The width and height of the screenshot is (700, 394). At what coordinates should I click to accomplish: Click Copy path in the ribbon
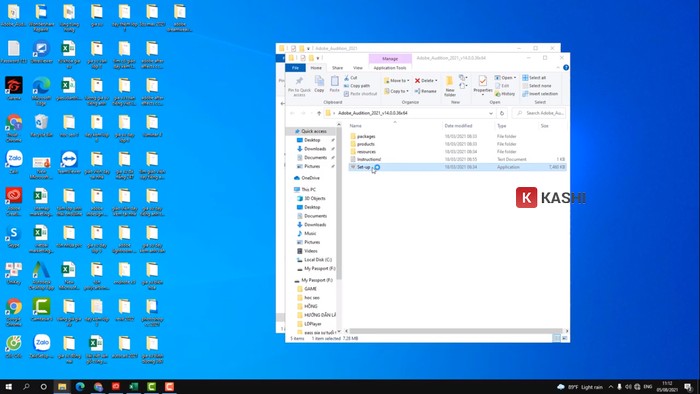(357, 86)
